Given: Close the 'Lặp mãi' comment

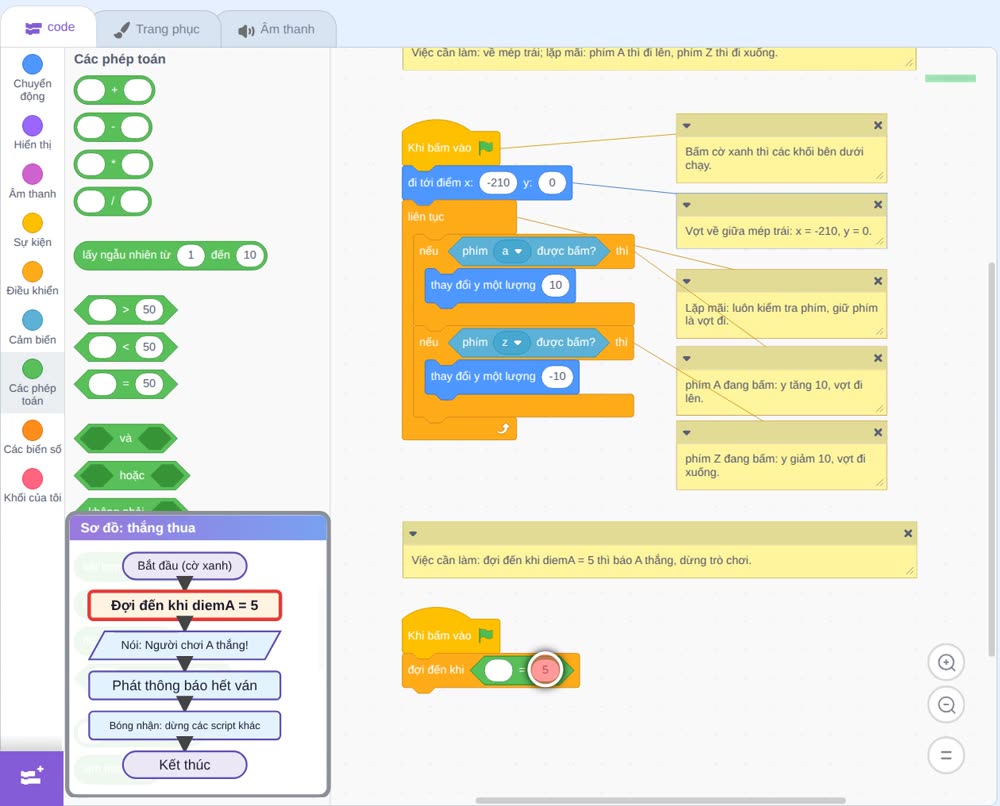Looking at the screenshot, I should pos(878,281).
